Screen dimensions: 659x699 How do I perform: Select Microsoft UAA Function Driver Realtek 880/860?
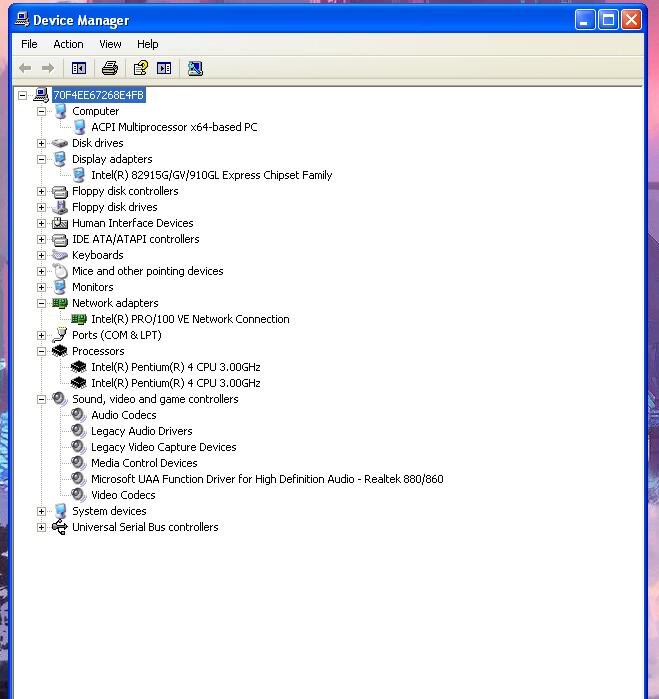tap(267, 479)
